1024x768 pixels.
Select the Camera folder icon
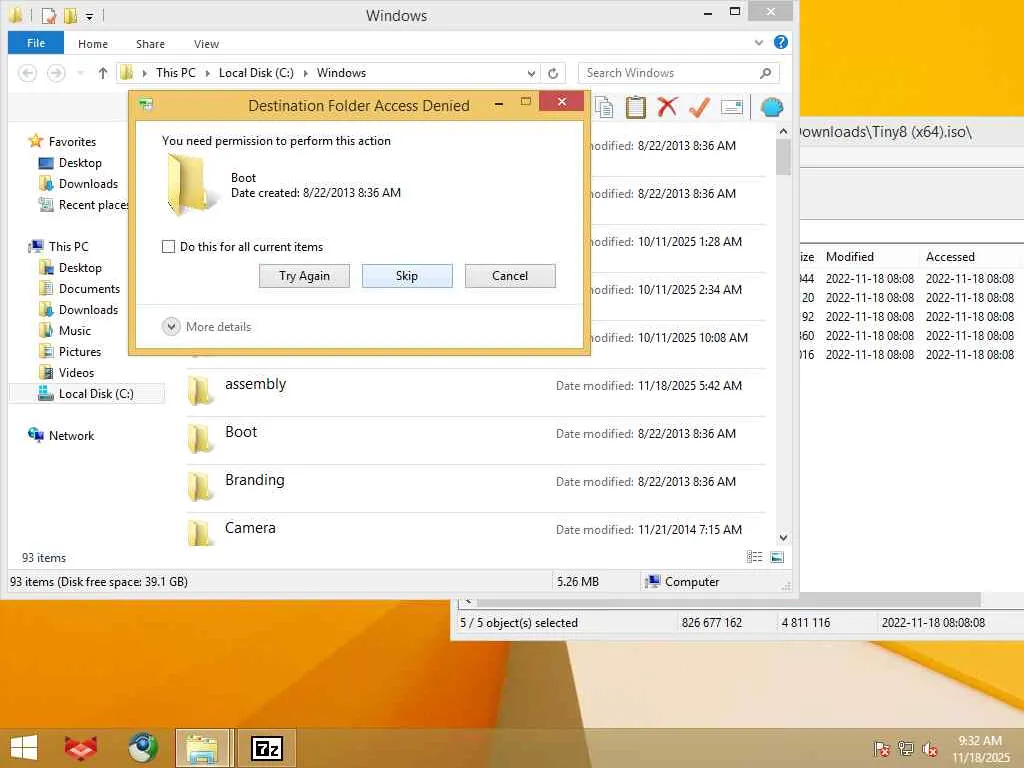[200, 532]
